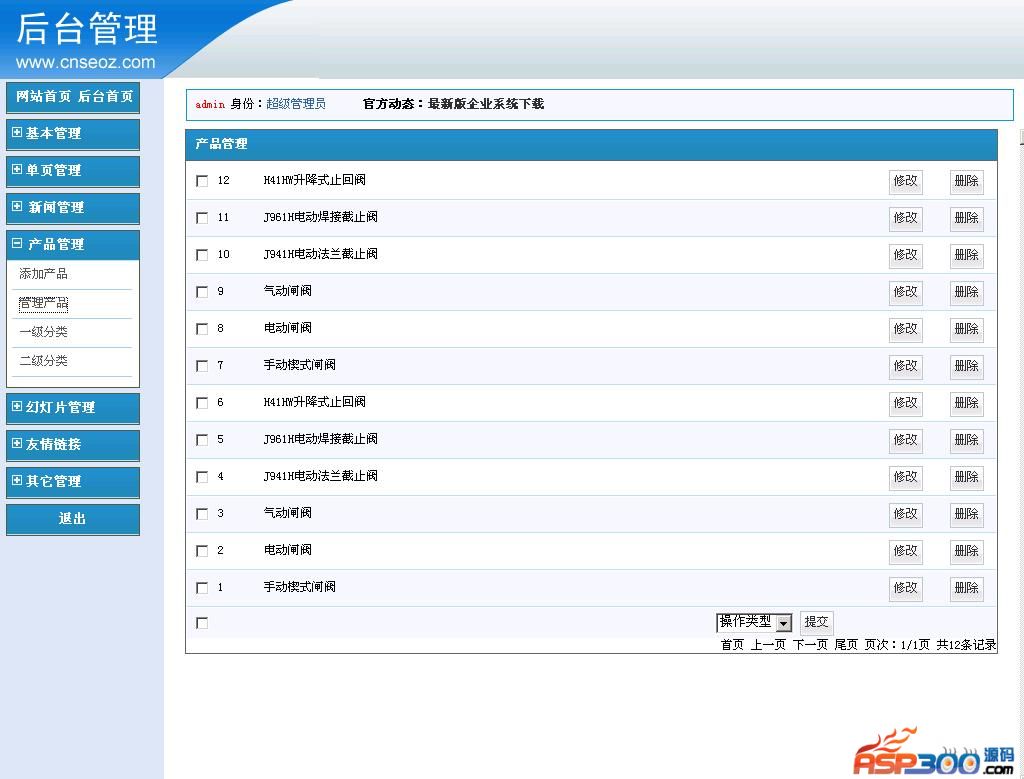Collapse the 产品管理 section
Viewport: 1024px width, 779px height.
(x=72, y=245)
